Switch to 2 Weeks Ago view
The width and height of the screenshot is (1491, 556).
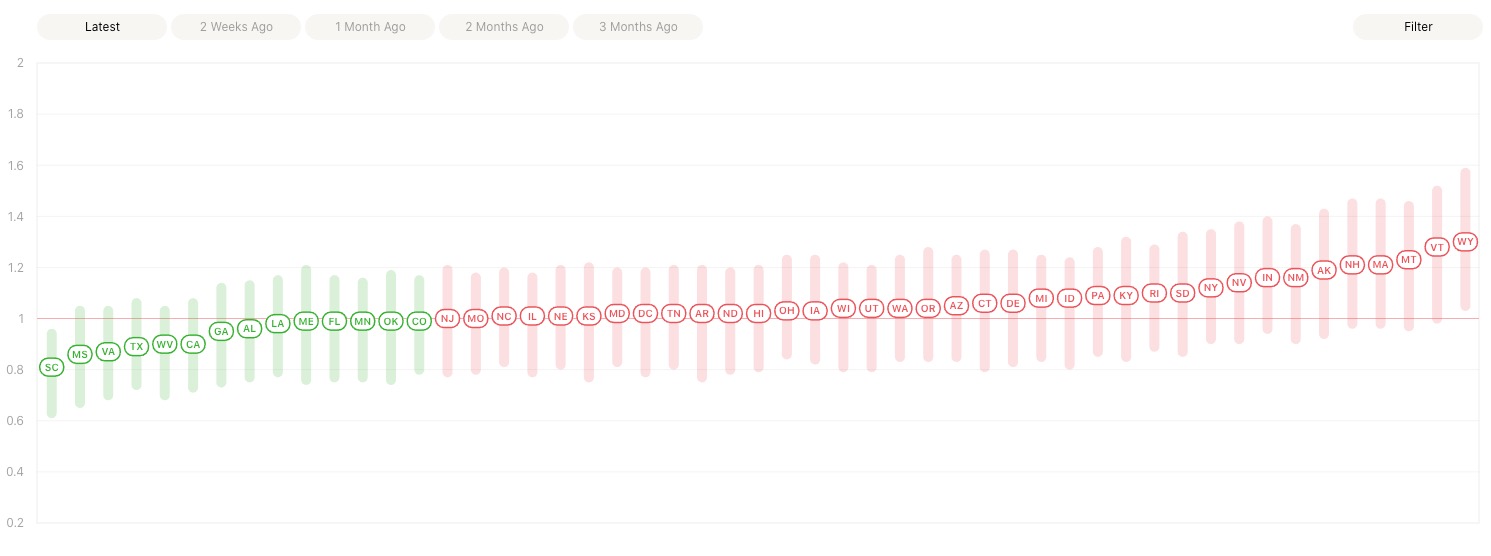(x=236, y=27)
